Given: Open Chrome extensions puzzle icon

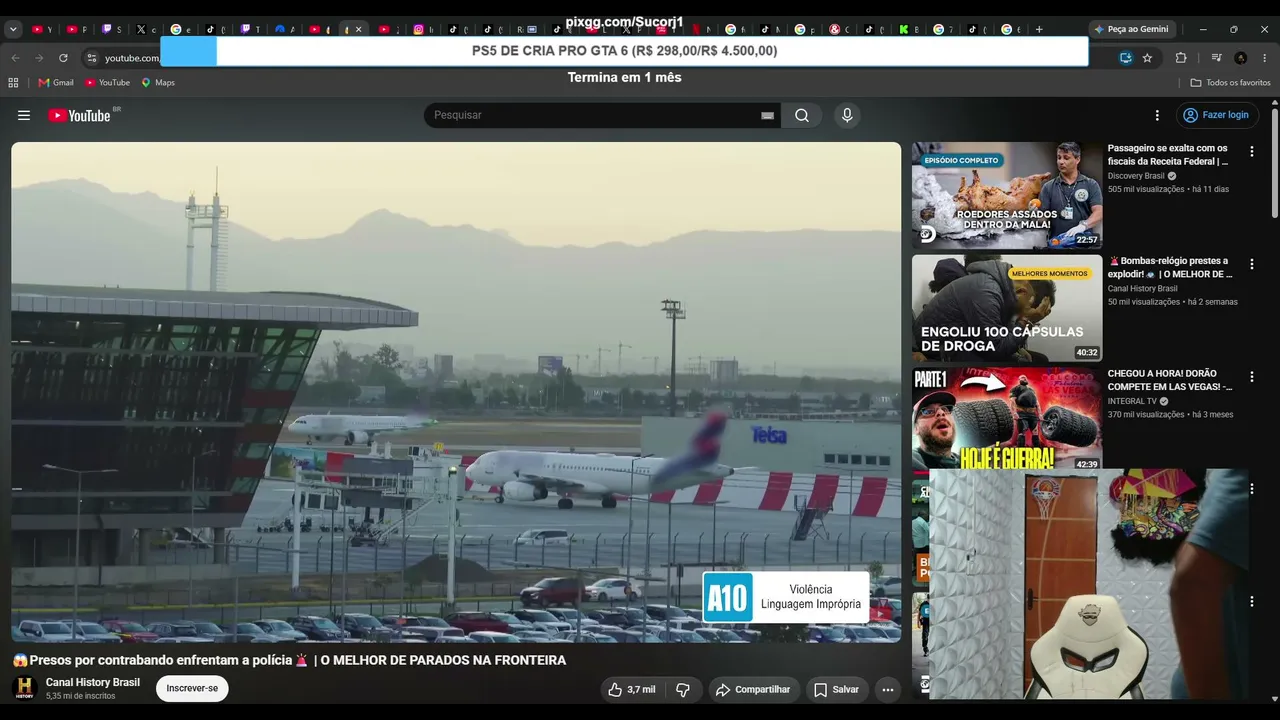Looking at the screenshot, I should 1181,58.
